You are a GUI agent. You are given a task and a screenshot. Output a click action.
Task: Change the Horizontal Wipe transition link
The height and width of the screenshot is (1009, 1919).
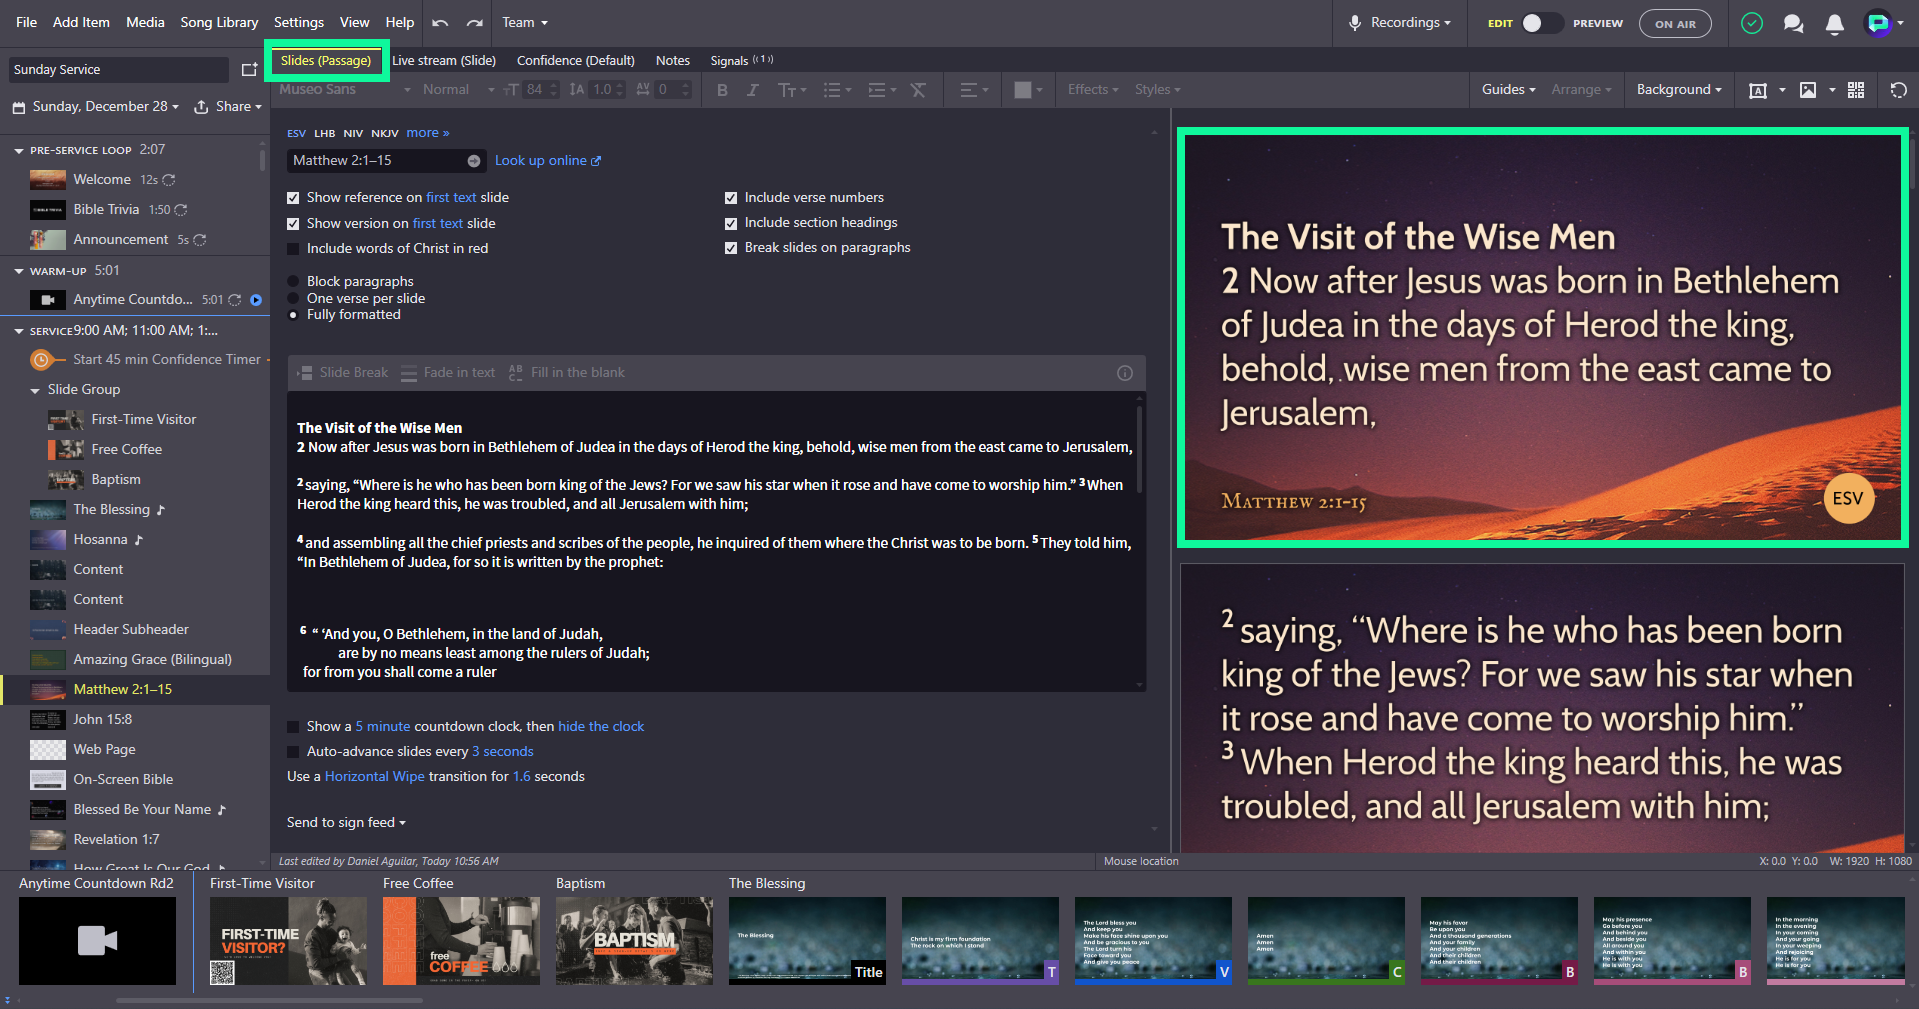(x=374, y=777)
